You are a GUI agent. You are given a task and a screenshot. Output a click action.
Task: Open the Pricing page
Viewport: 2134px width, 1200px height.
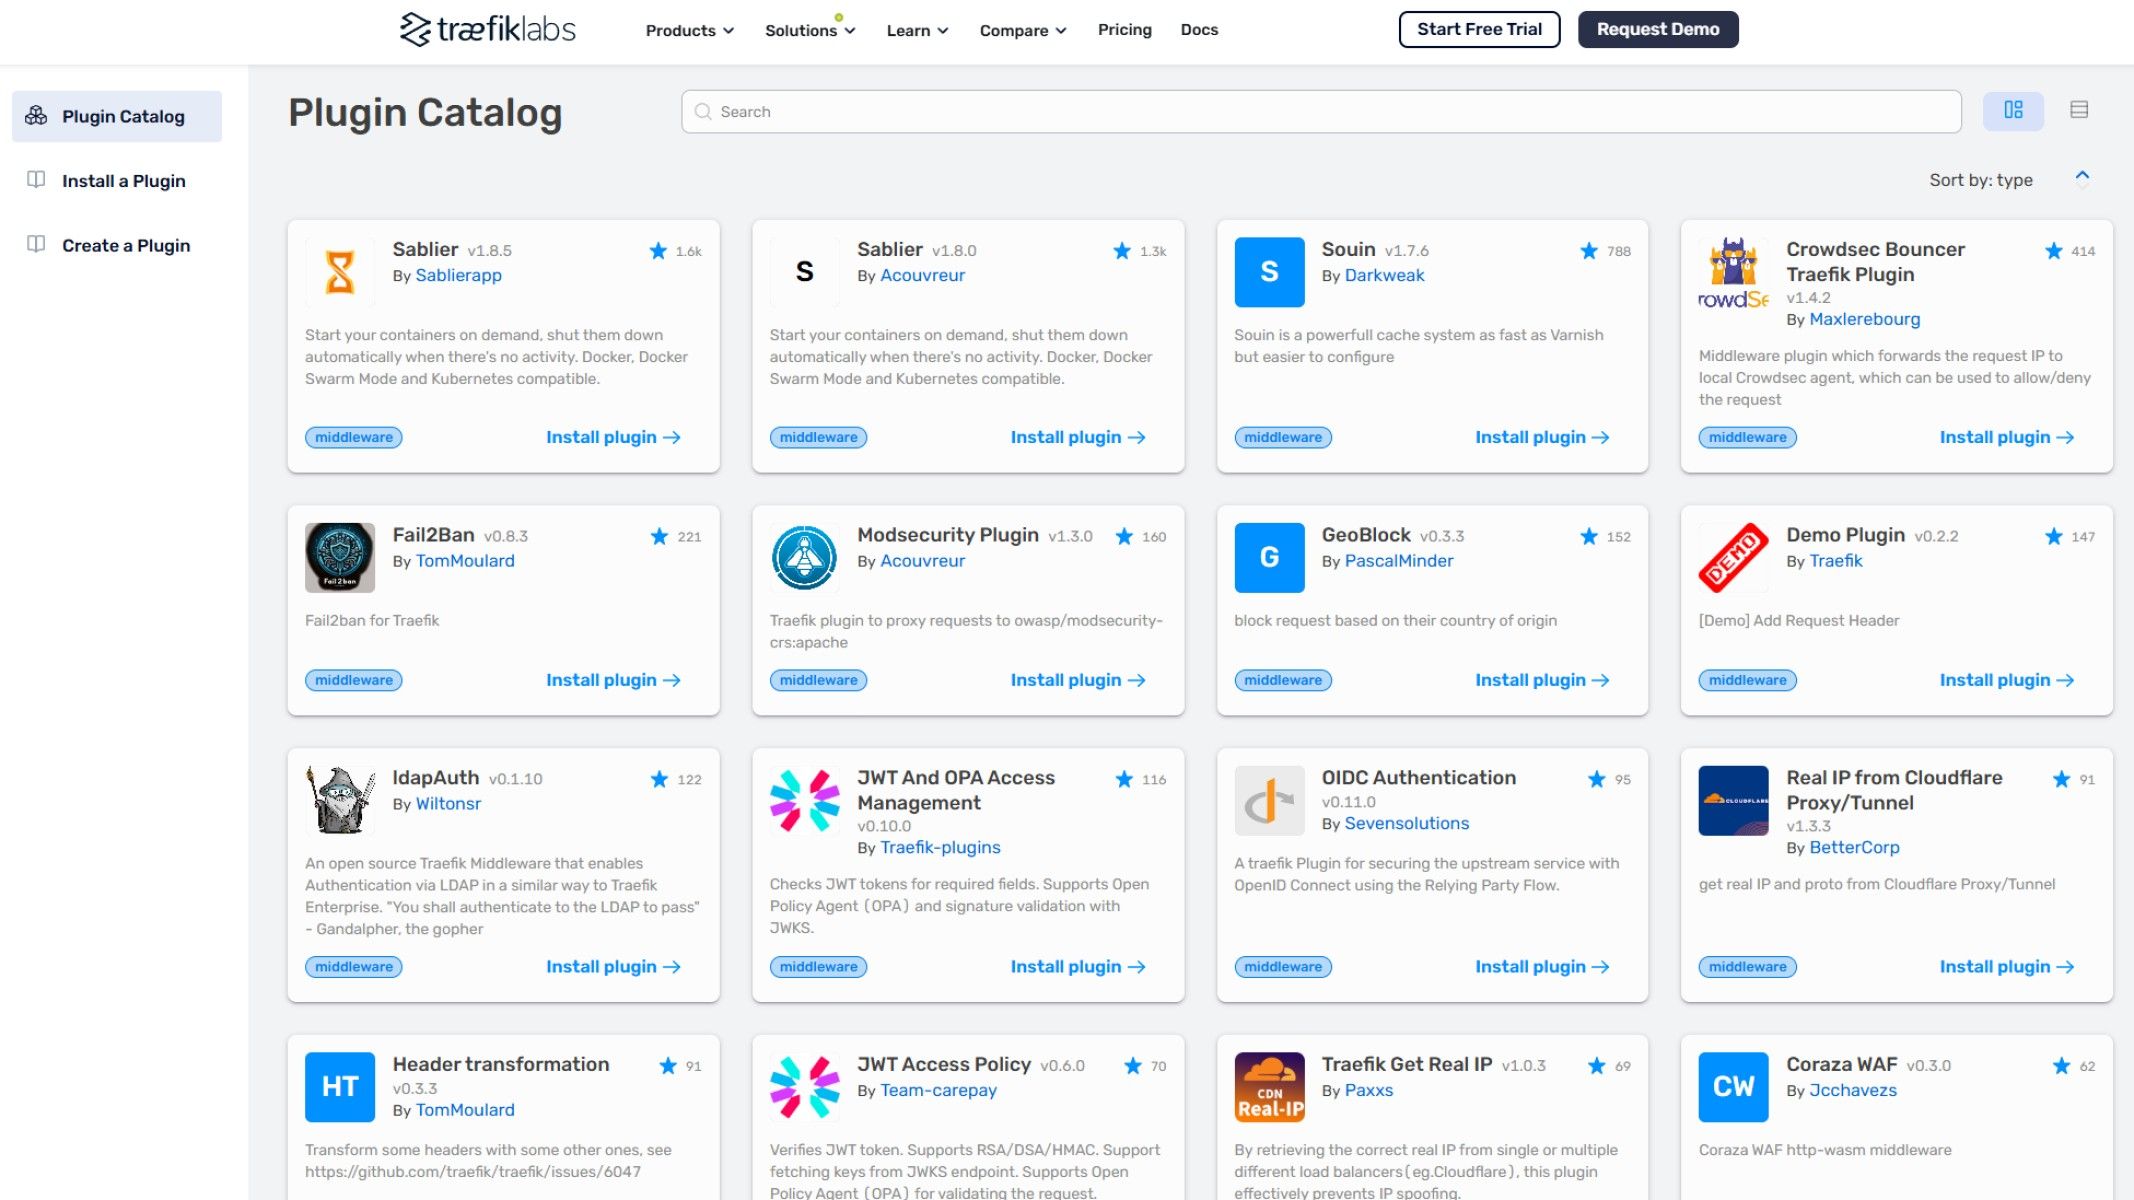coord(1124,30)
